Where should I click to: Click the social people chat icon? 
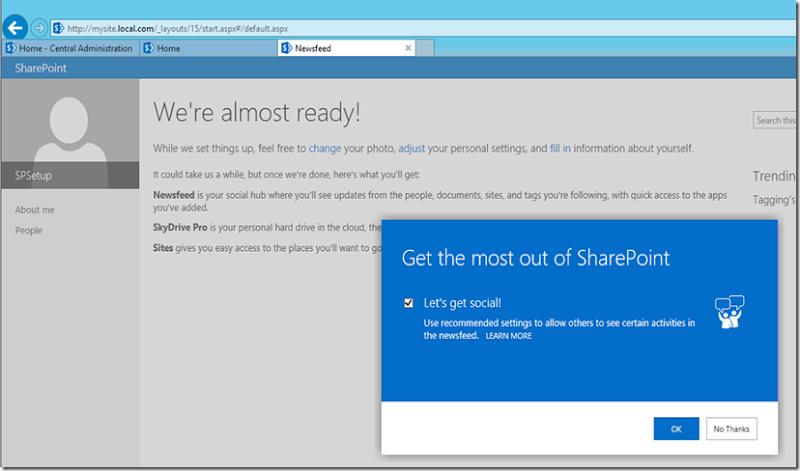tap(730, 311)
